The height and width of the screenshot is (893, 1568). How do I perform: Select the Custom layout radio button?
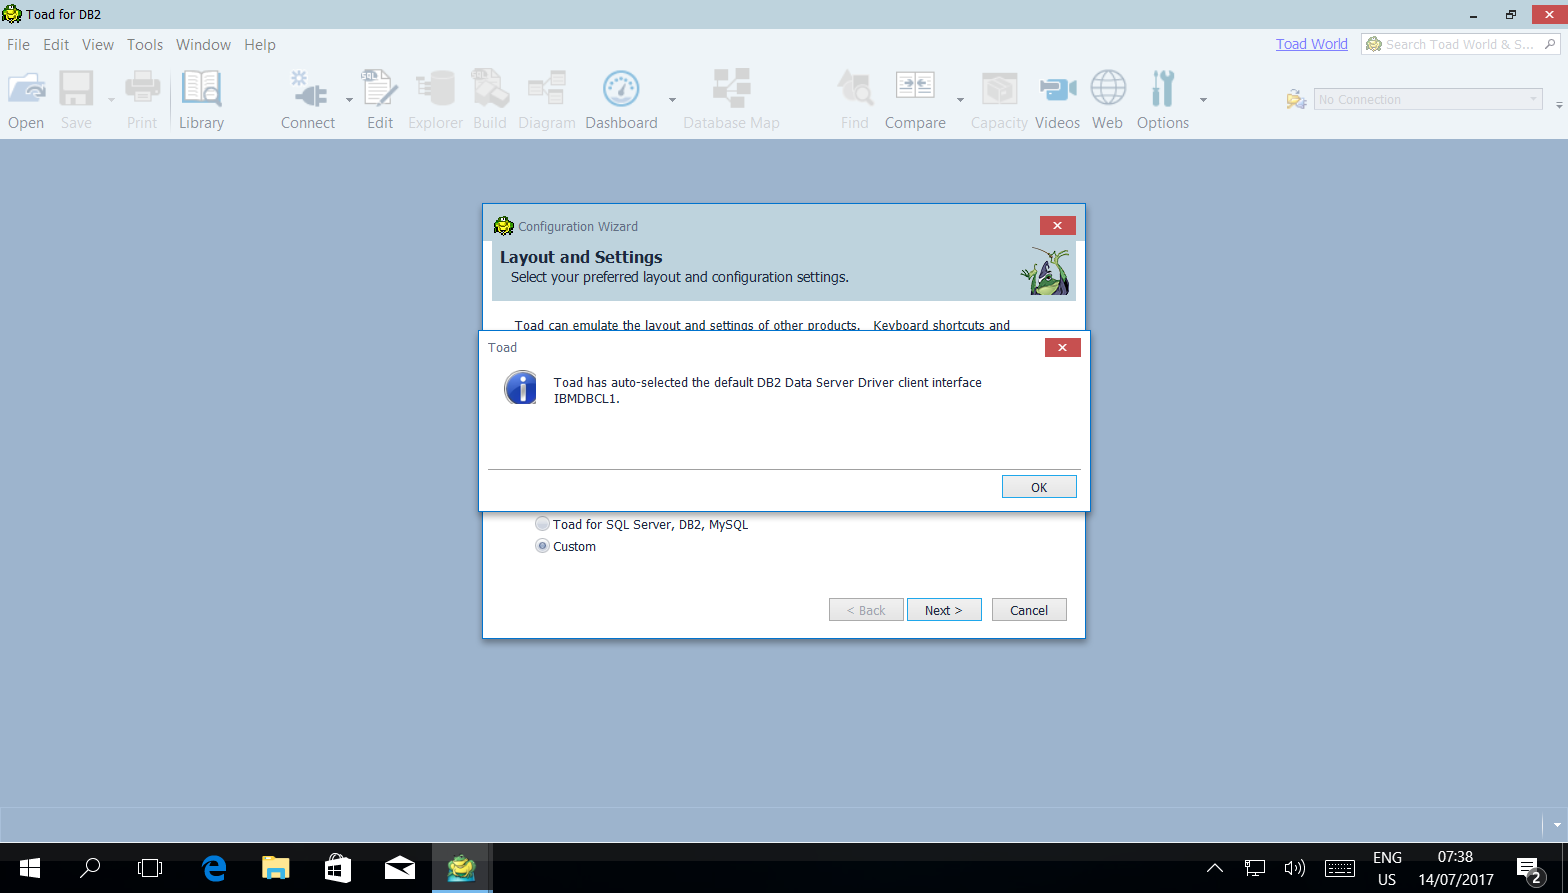click(x=542, y=546)
